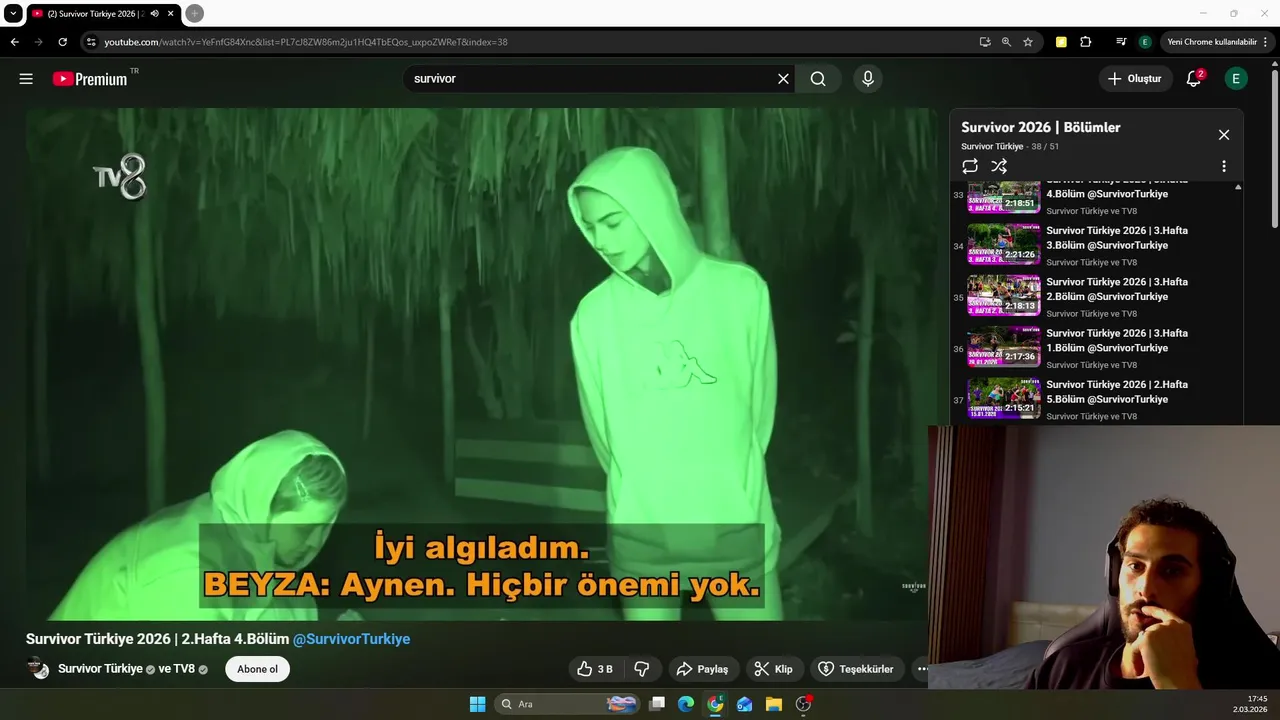The width and height of the screenshot is (1280, 720).
Task: Start voice search with microphone icon
Action: pyautogui.click(x=867, y=79)
